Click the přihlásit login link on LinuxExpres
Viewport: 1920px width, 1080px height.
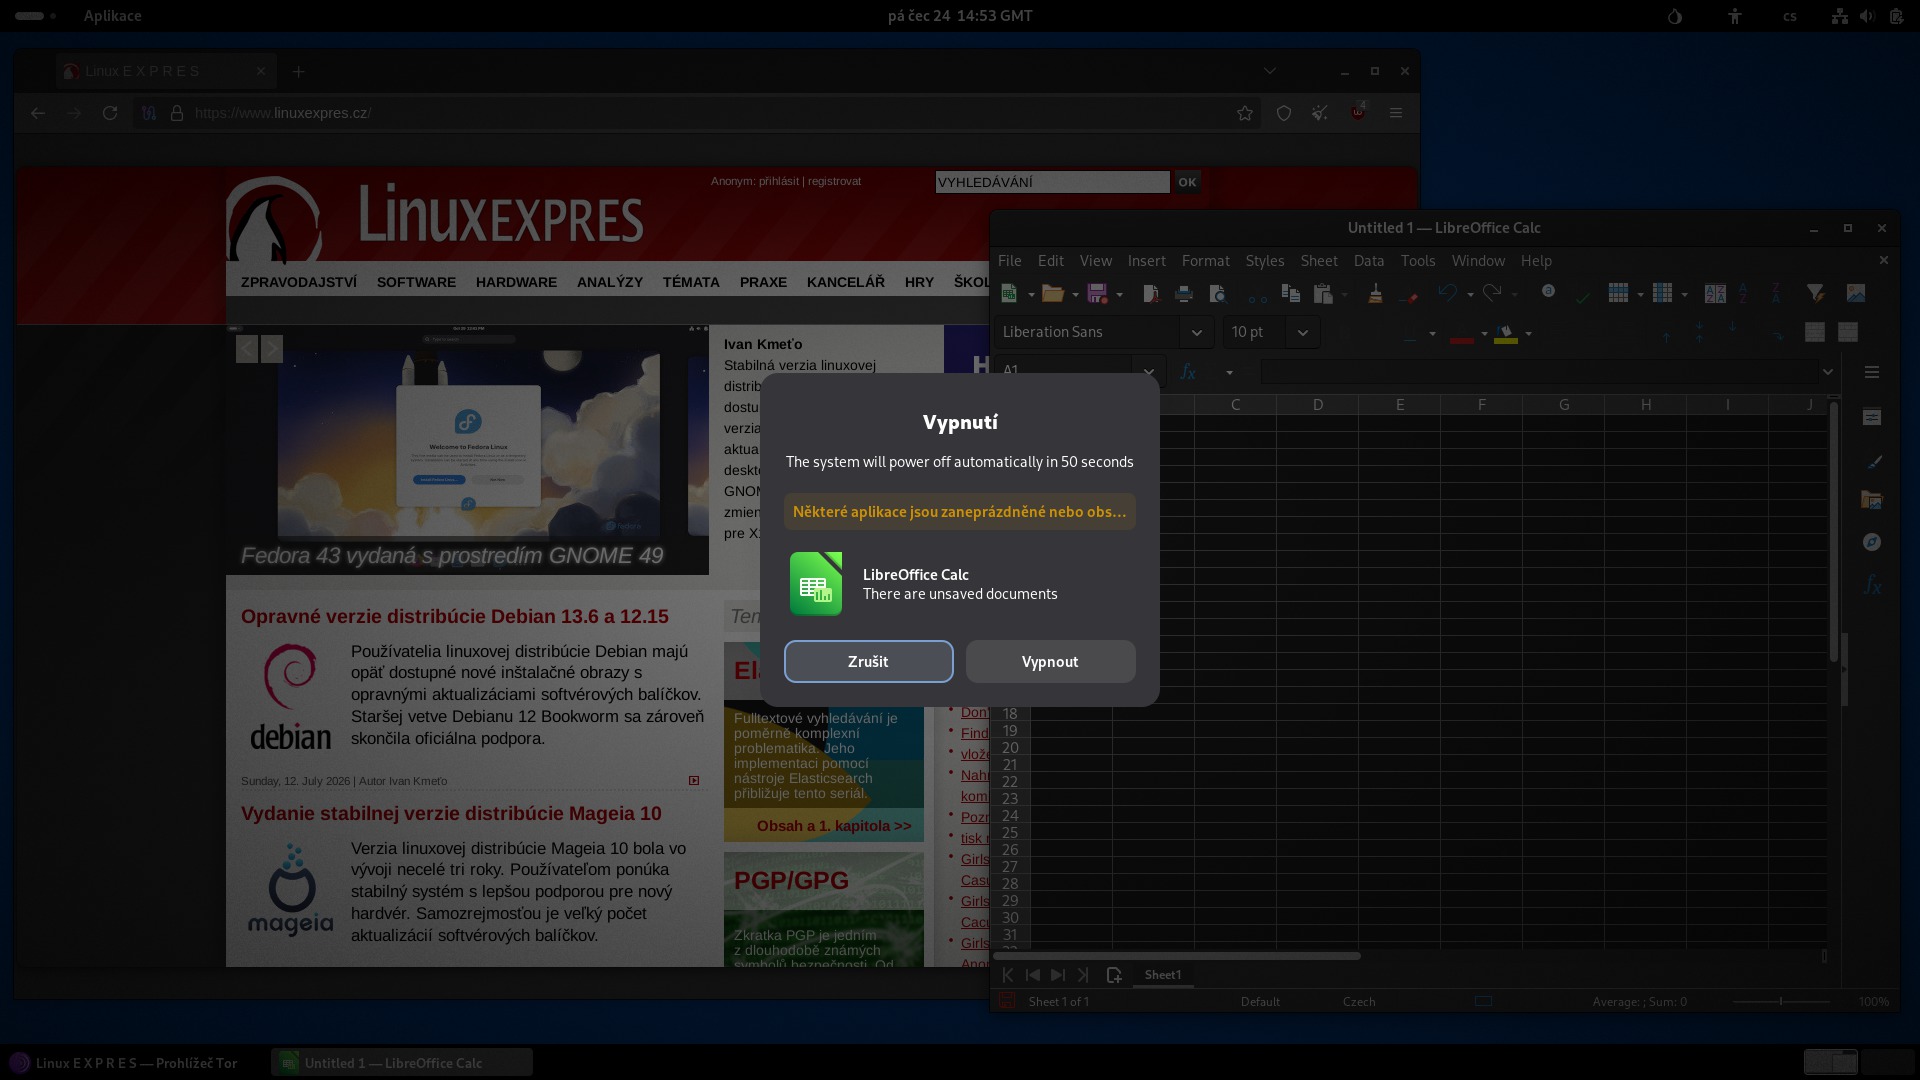coord(779,181)
